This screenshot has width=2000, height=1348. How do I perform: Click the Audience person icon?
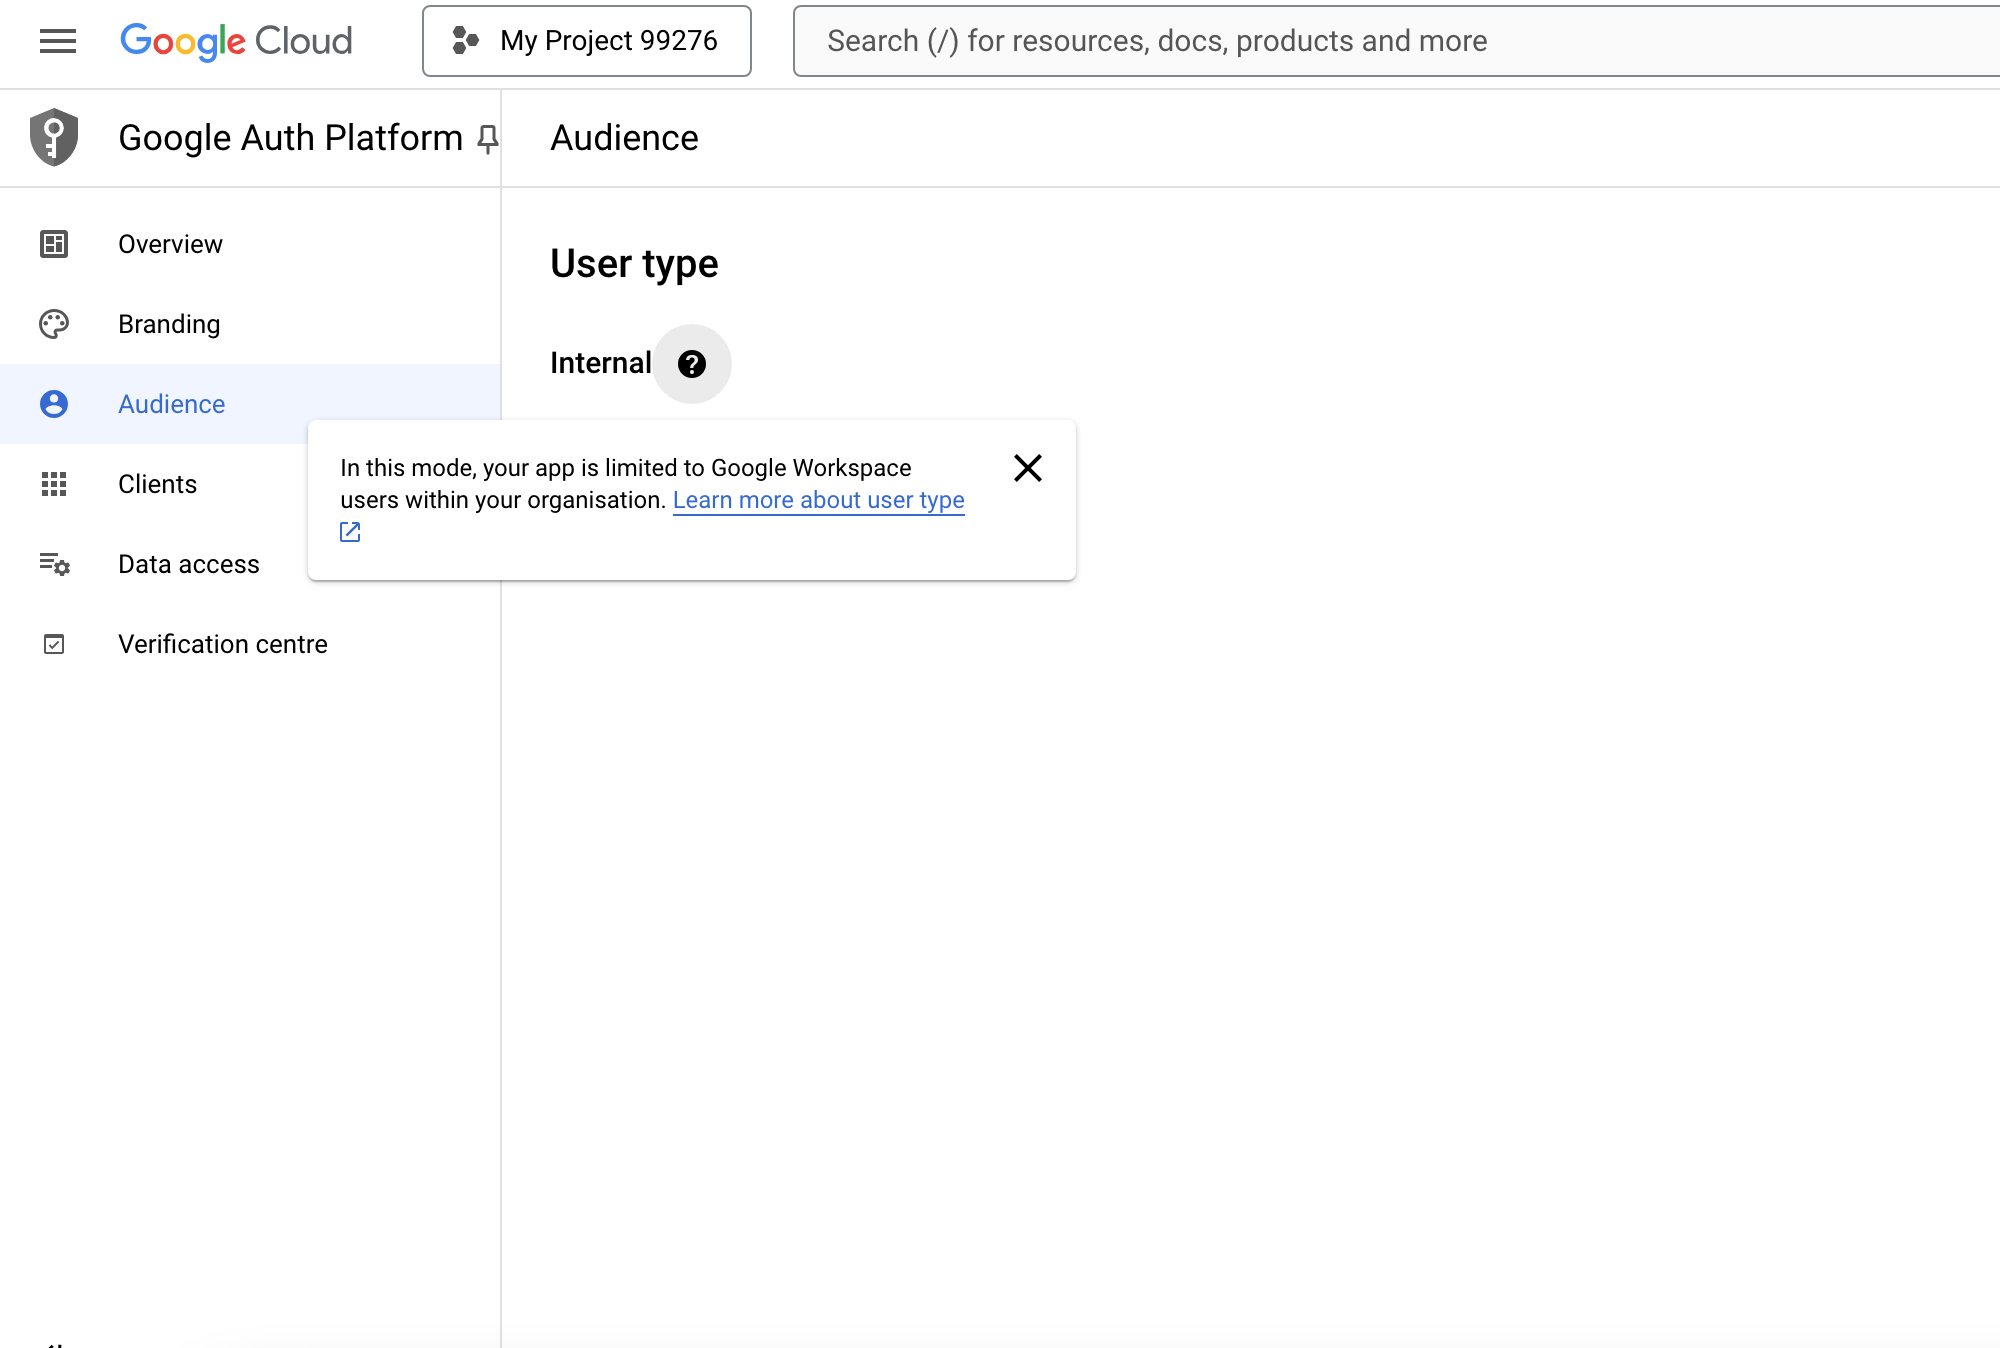coord(54,404)
